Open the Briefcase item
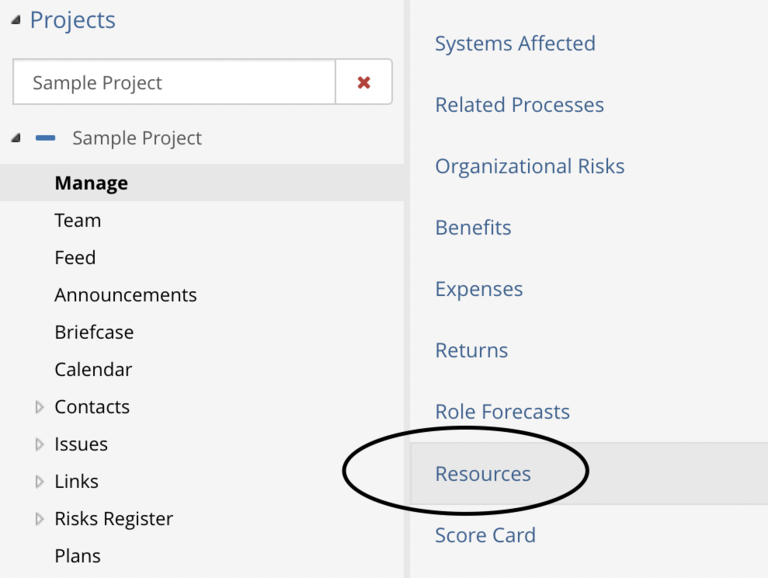 (x=94, y=332)
